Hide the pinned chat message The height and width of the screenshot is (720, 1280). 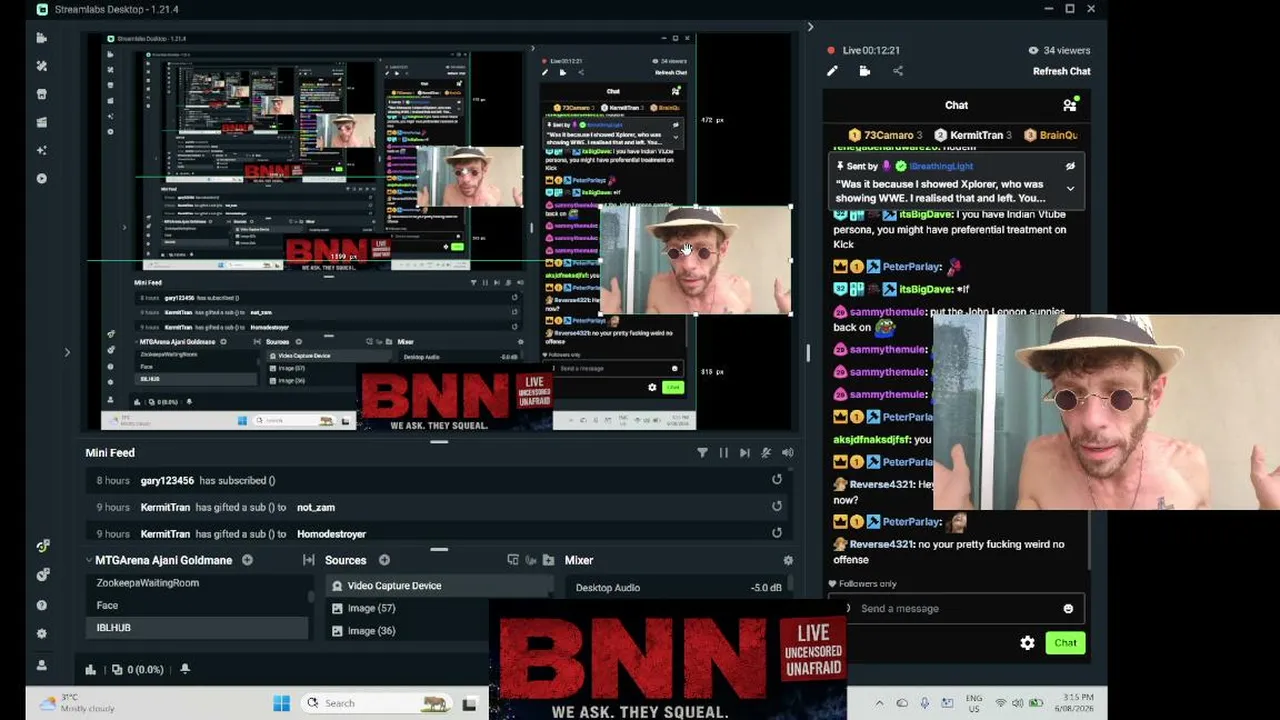[1070, 166]
